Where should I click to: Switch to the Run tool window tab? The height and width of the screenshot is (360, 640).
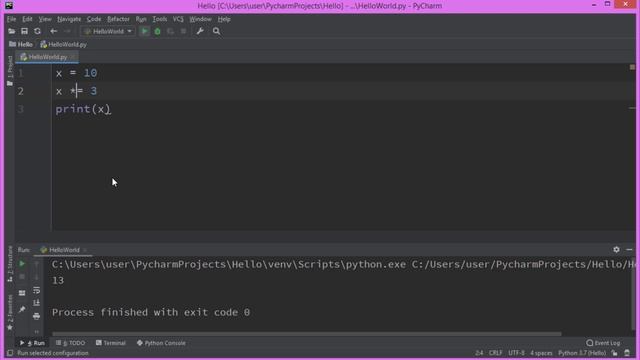(32, 343)
